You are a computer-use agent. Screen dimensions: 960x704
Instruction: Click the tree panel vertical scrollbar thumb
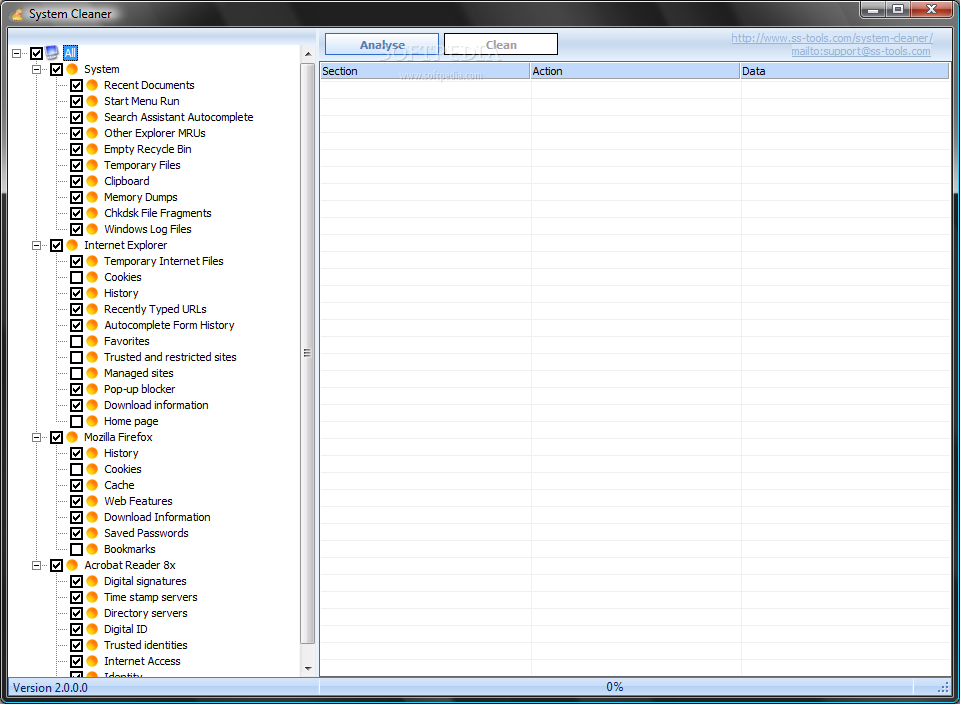[x=308, y=353]
